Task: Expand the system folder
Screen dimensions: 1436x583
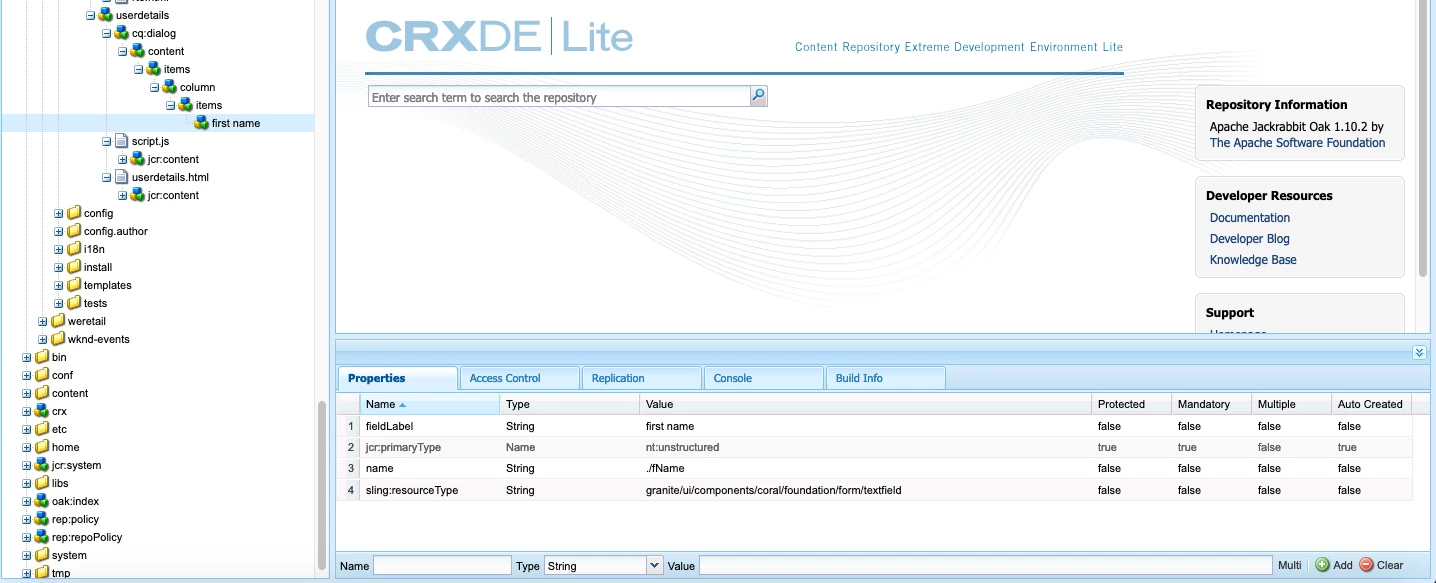Action: click(27, 555)
